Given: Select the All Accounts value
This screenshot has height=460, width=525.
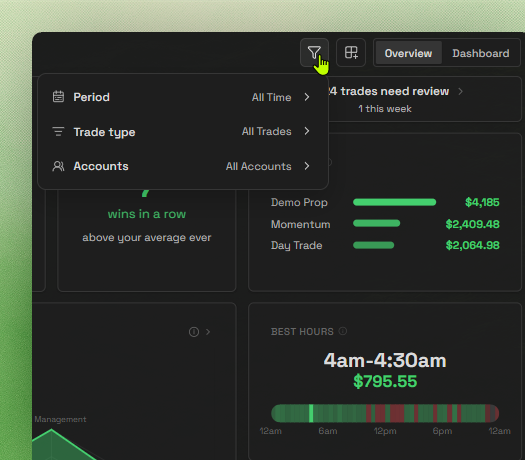Looking at the screenshot, I should click(x=258, y=166).
